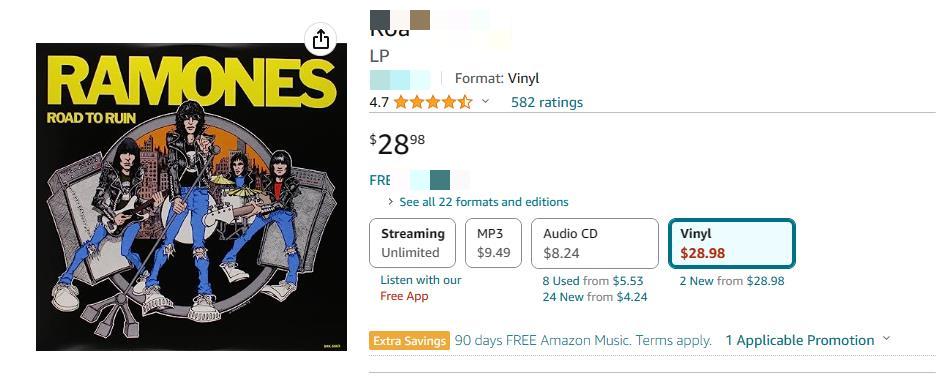Click the $28.98 main price
This screenshot has width=936, height=384.
[398, 145]
